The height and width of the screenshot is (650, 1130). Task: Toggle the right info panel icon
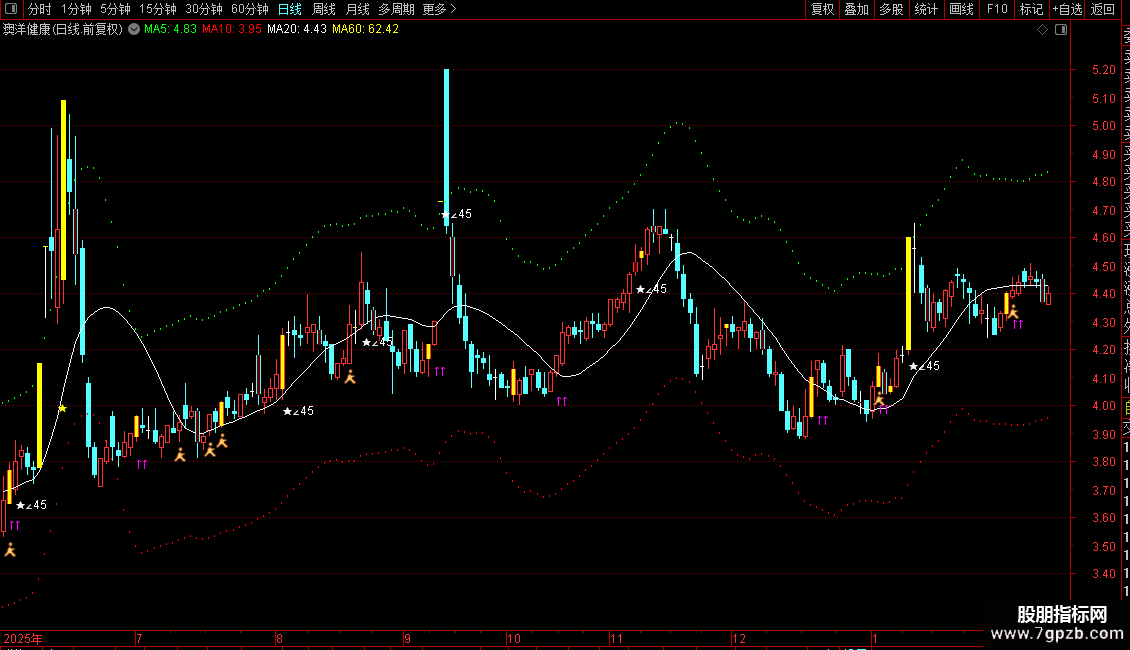1061,30
